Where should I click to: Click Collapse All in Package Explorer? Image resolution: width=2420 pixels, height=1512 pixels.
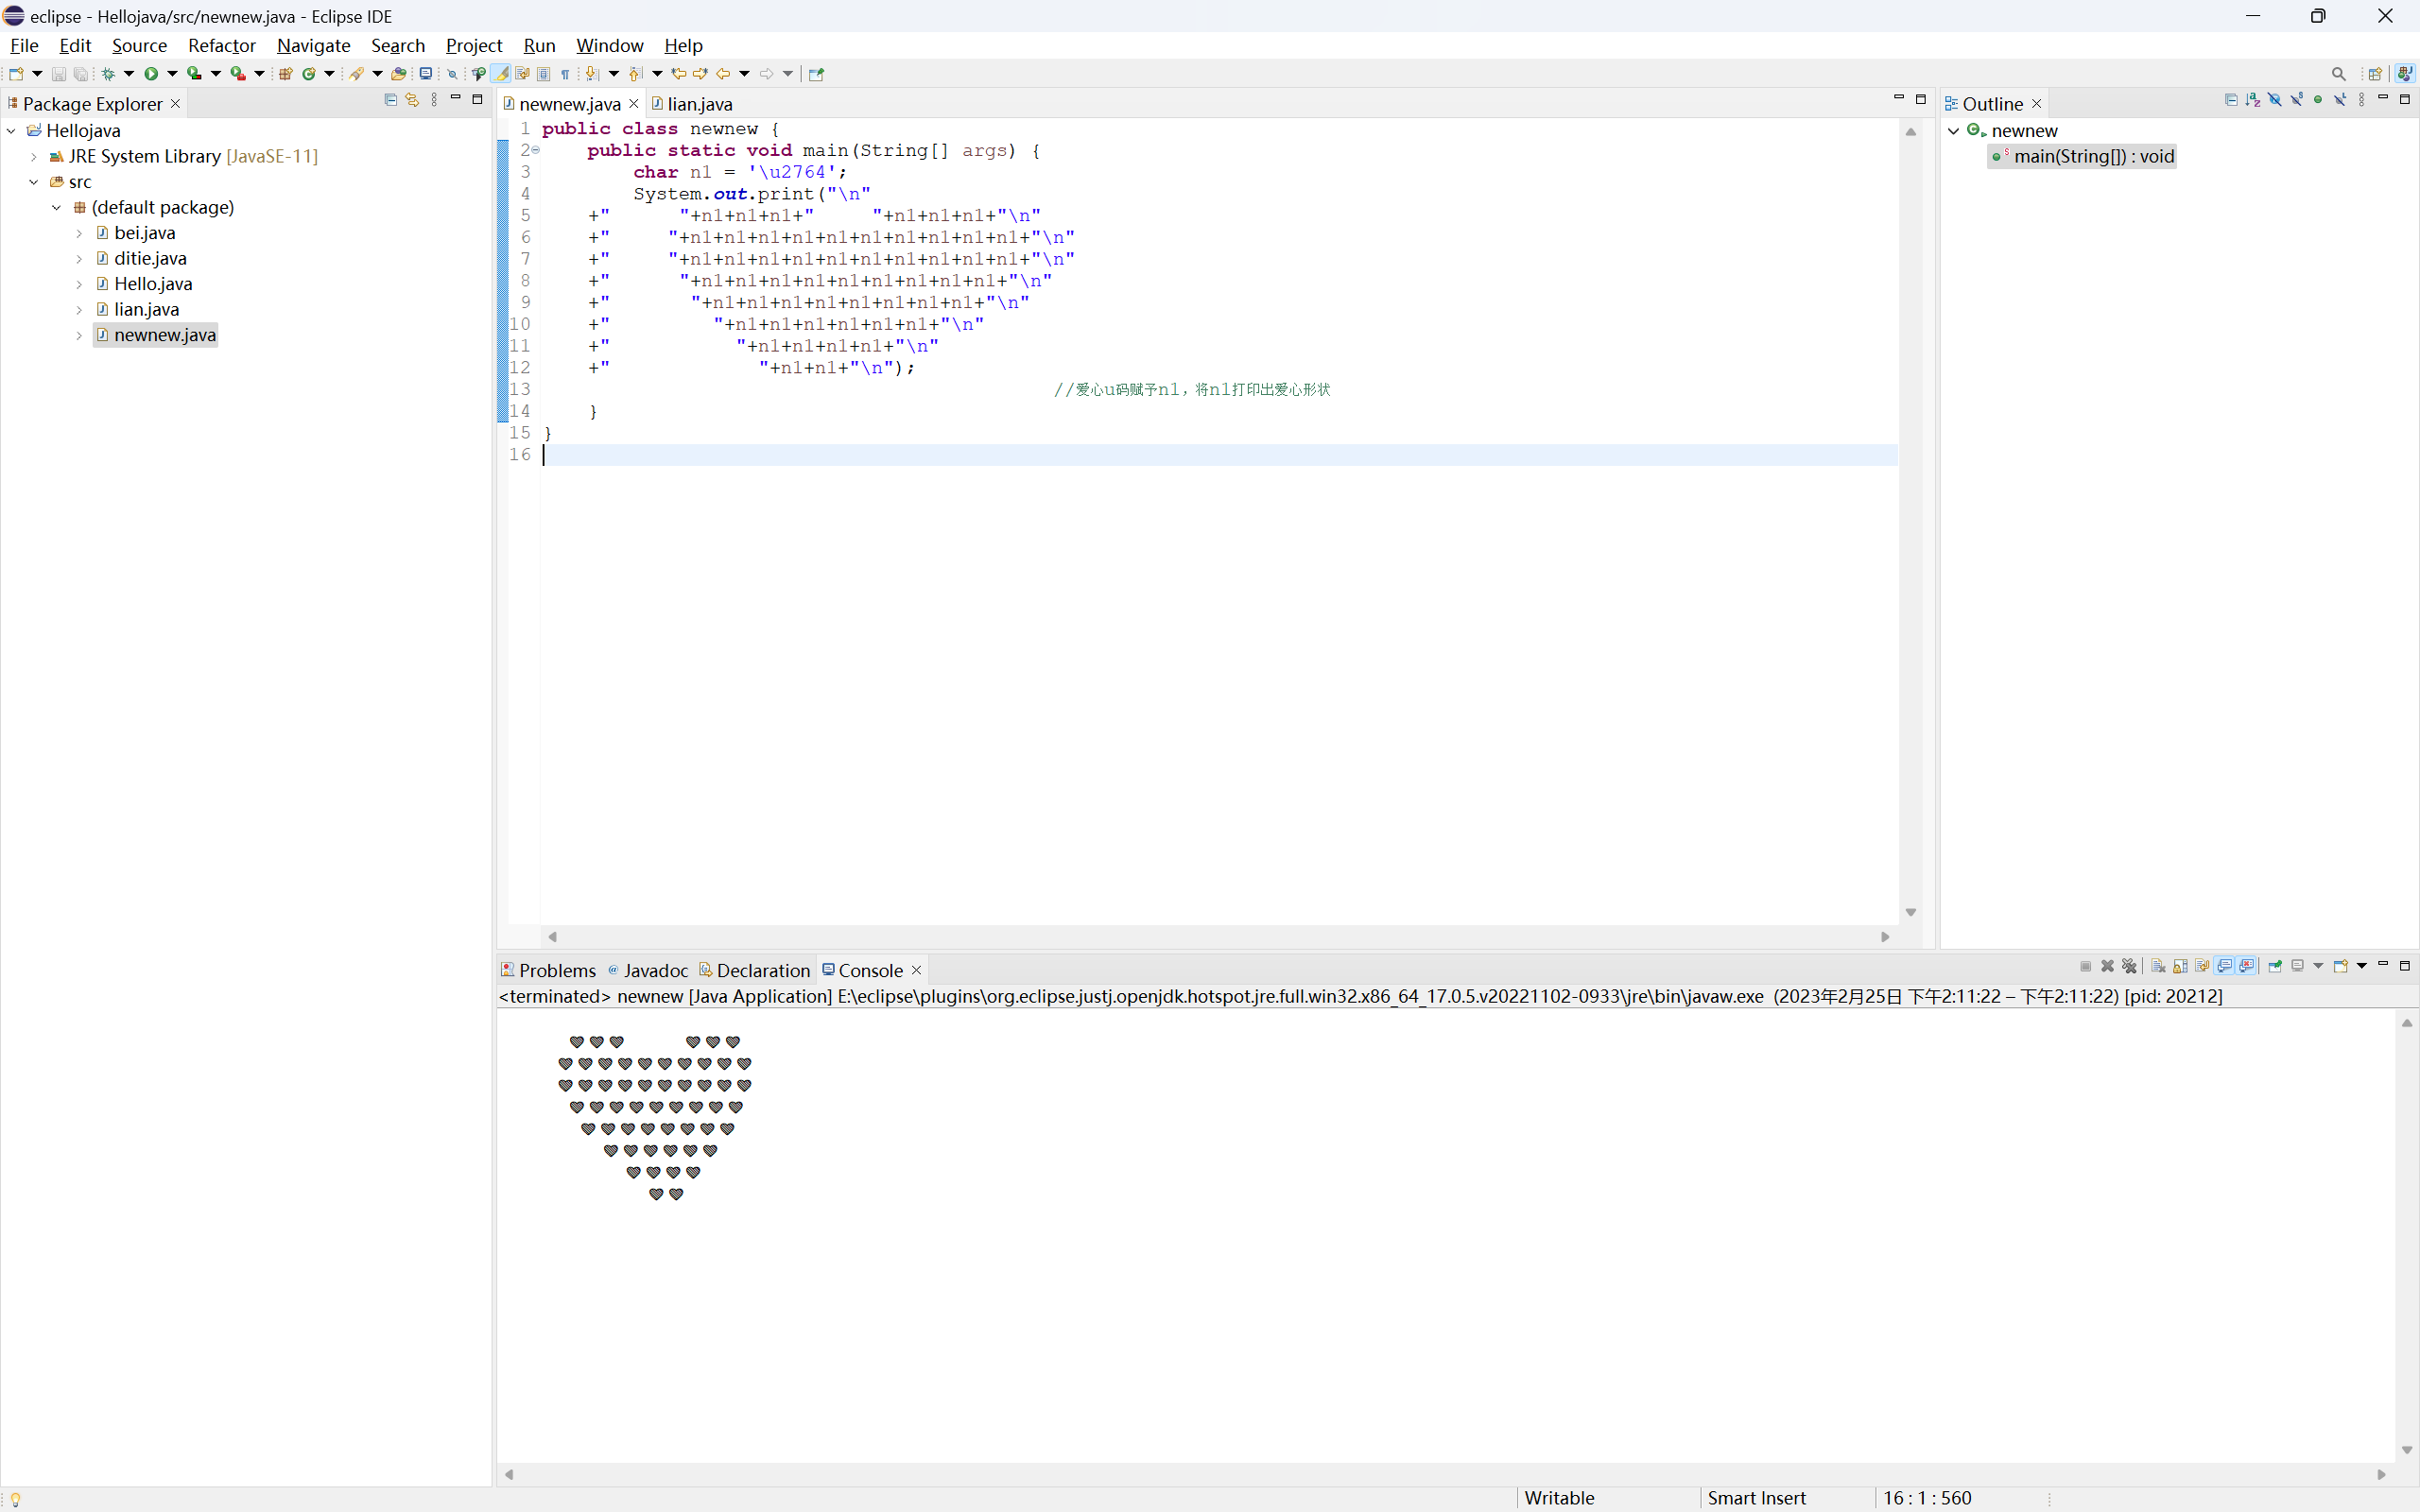390,100
